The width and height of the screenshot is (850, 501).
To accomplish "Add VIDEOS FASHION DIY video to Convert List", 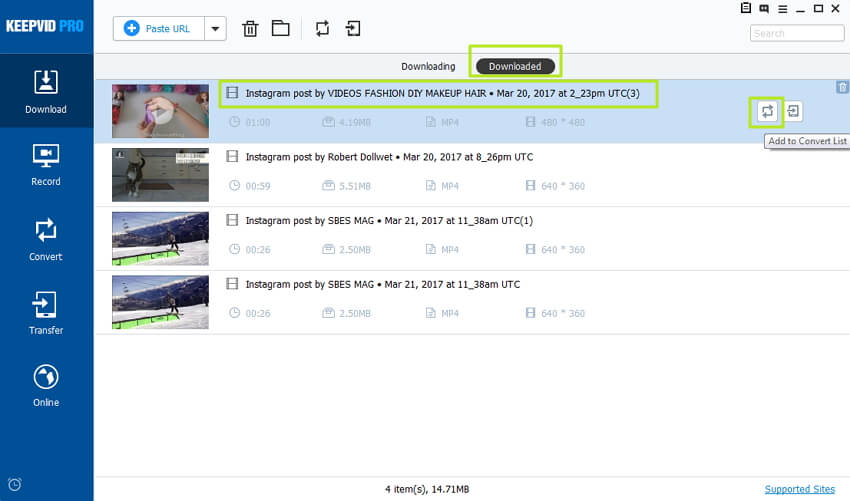I will coord(767,112).
